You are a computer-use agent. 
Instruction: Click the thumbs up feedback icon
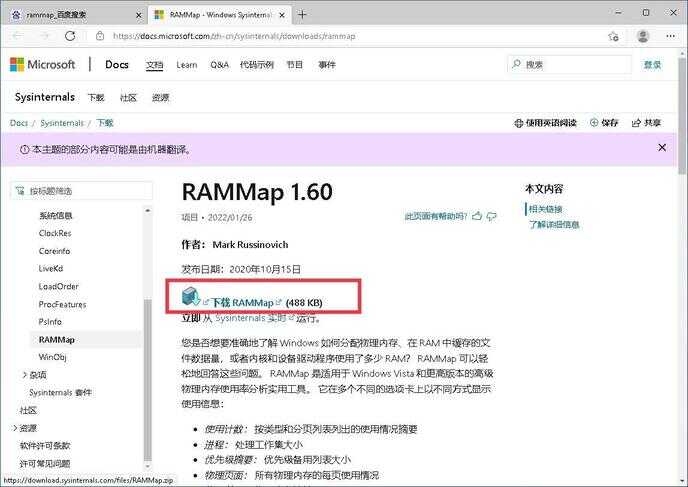coord(477,216)
